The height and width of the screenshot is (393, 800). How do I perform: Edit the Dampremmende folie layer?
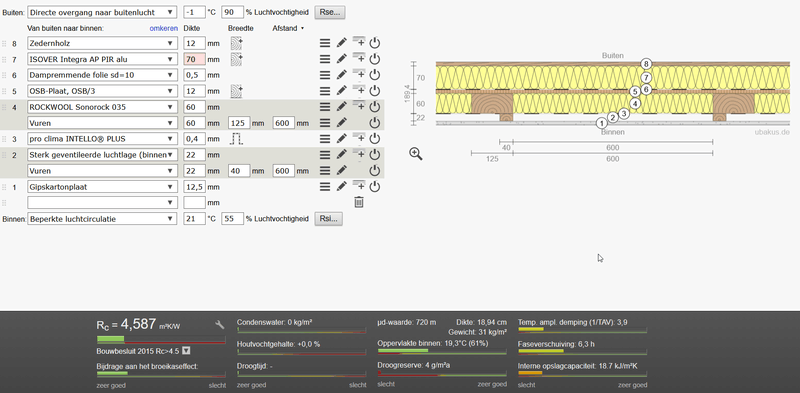point(342,75)
